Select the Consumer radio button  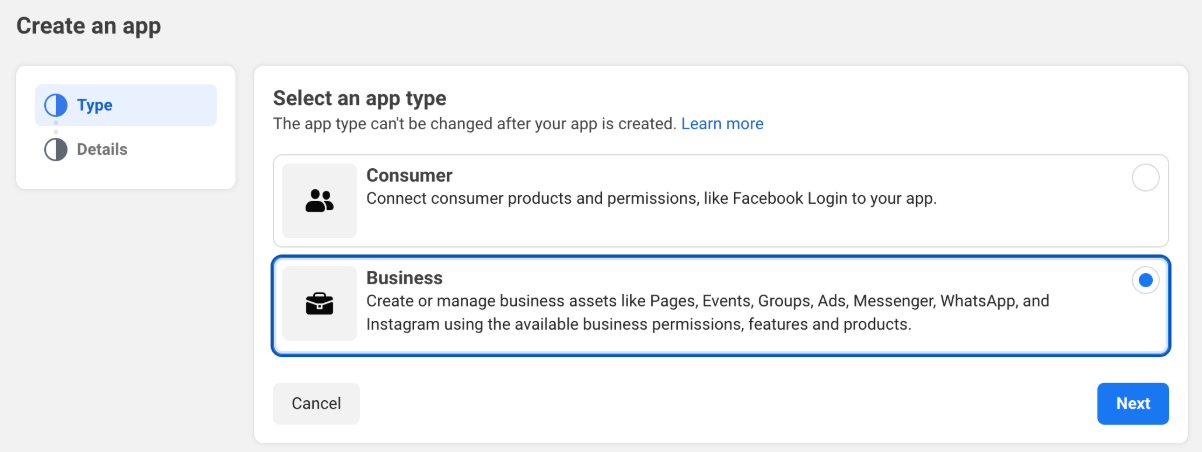(1145, 178)
